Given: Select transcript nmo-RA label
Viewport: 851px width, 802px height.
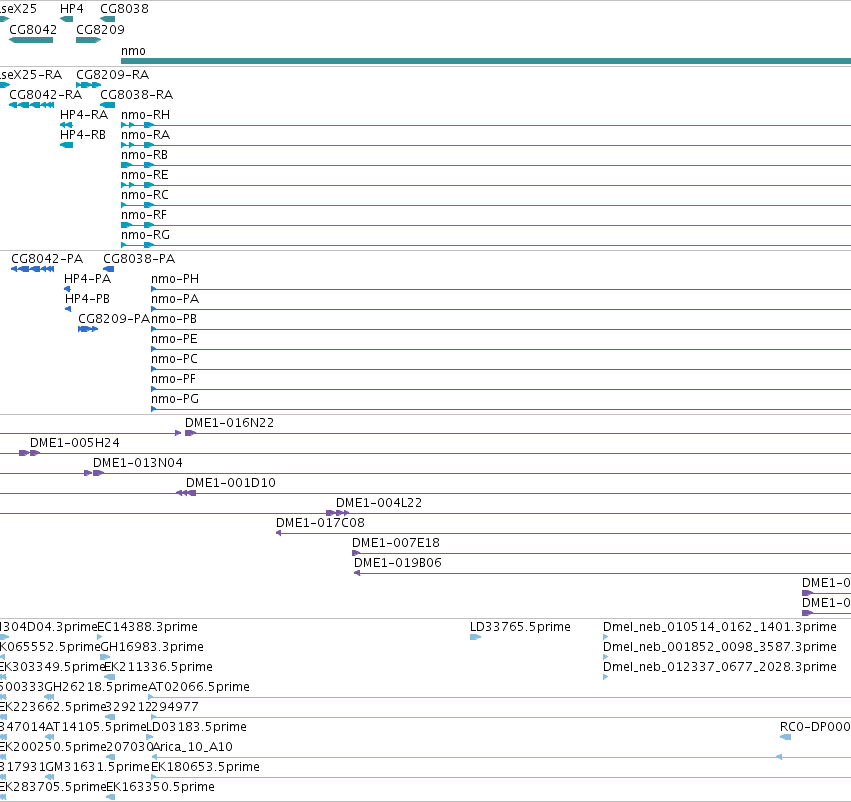Looking at the screenshot, I should pos(145,135).
